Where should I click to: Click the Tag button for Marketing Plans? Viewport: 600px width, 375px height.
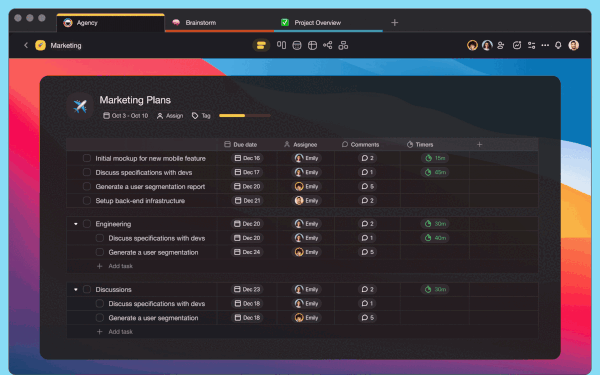201,116
